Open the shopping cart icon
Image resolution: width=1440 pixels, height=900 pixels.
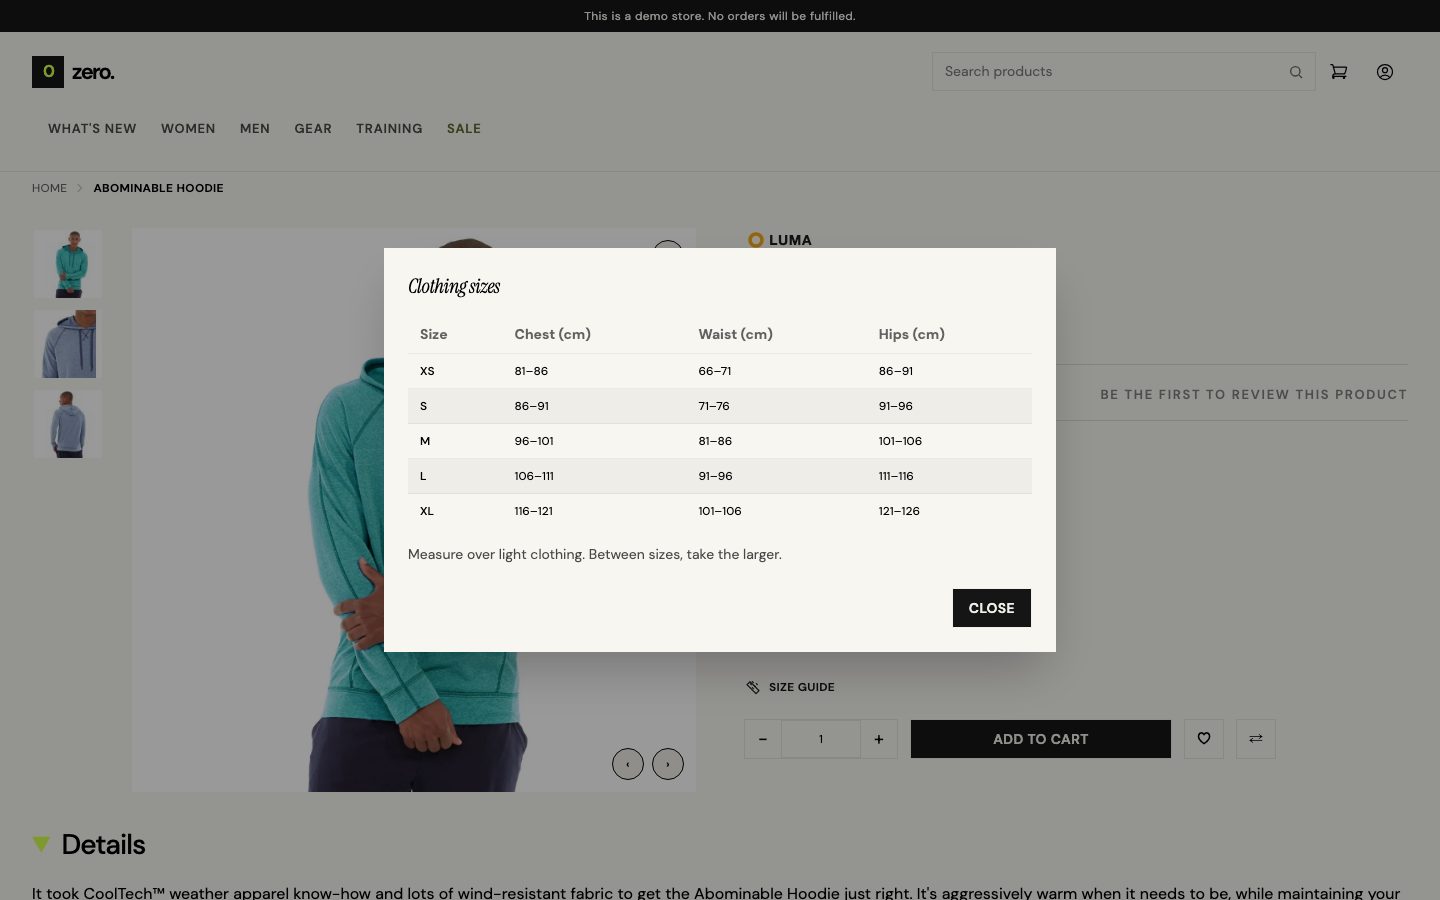point(1339,72)
